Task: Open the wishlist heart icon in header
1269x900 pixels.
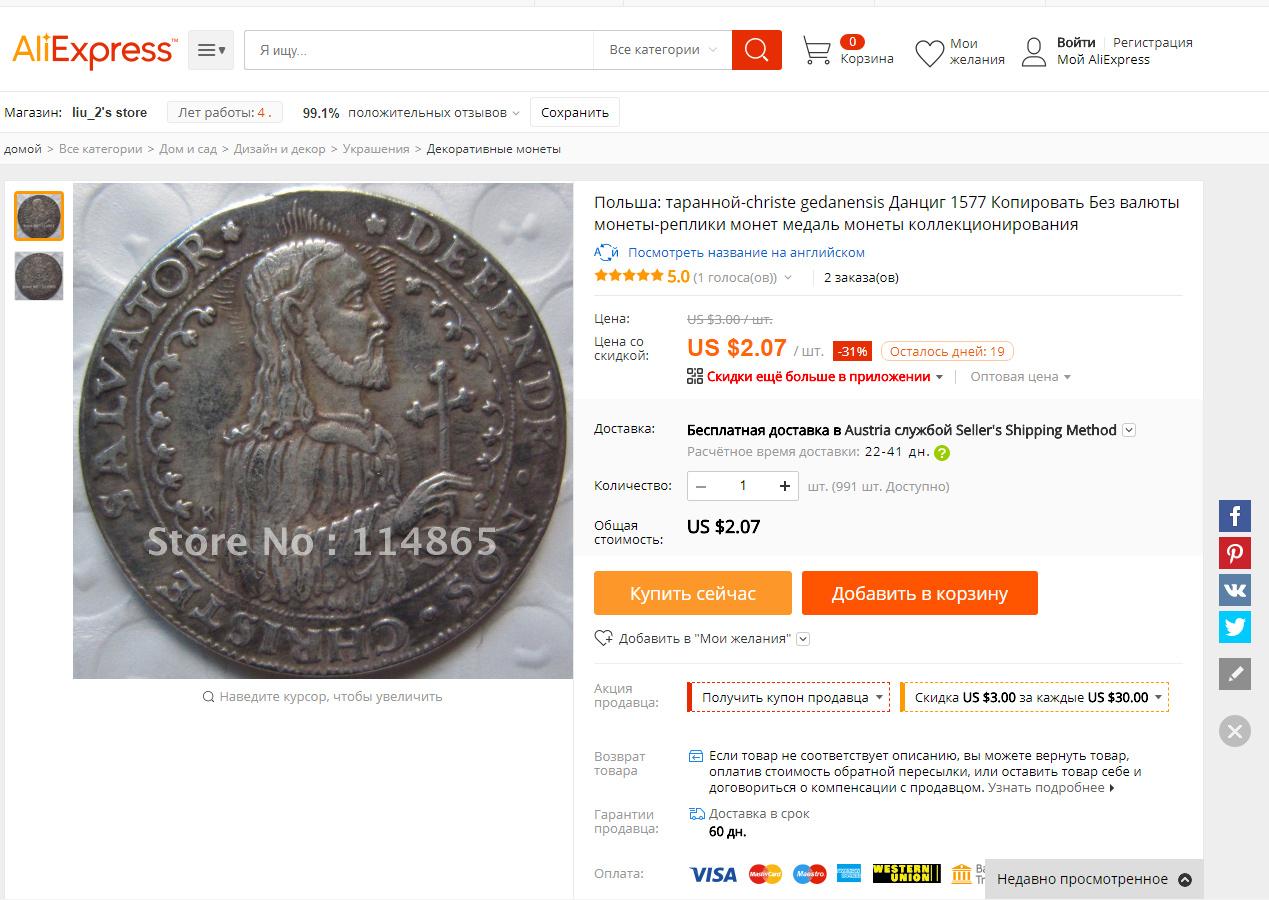Action: coord(929,52)
